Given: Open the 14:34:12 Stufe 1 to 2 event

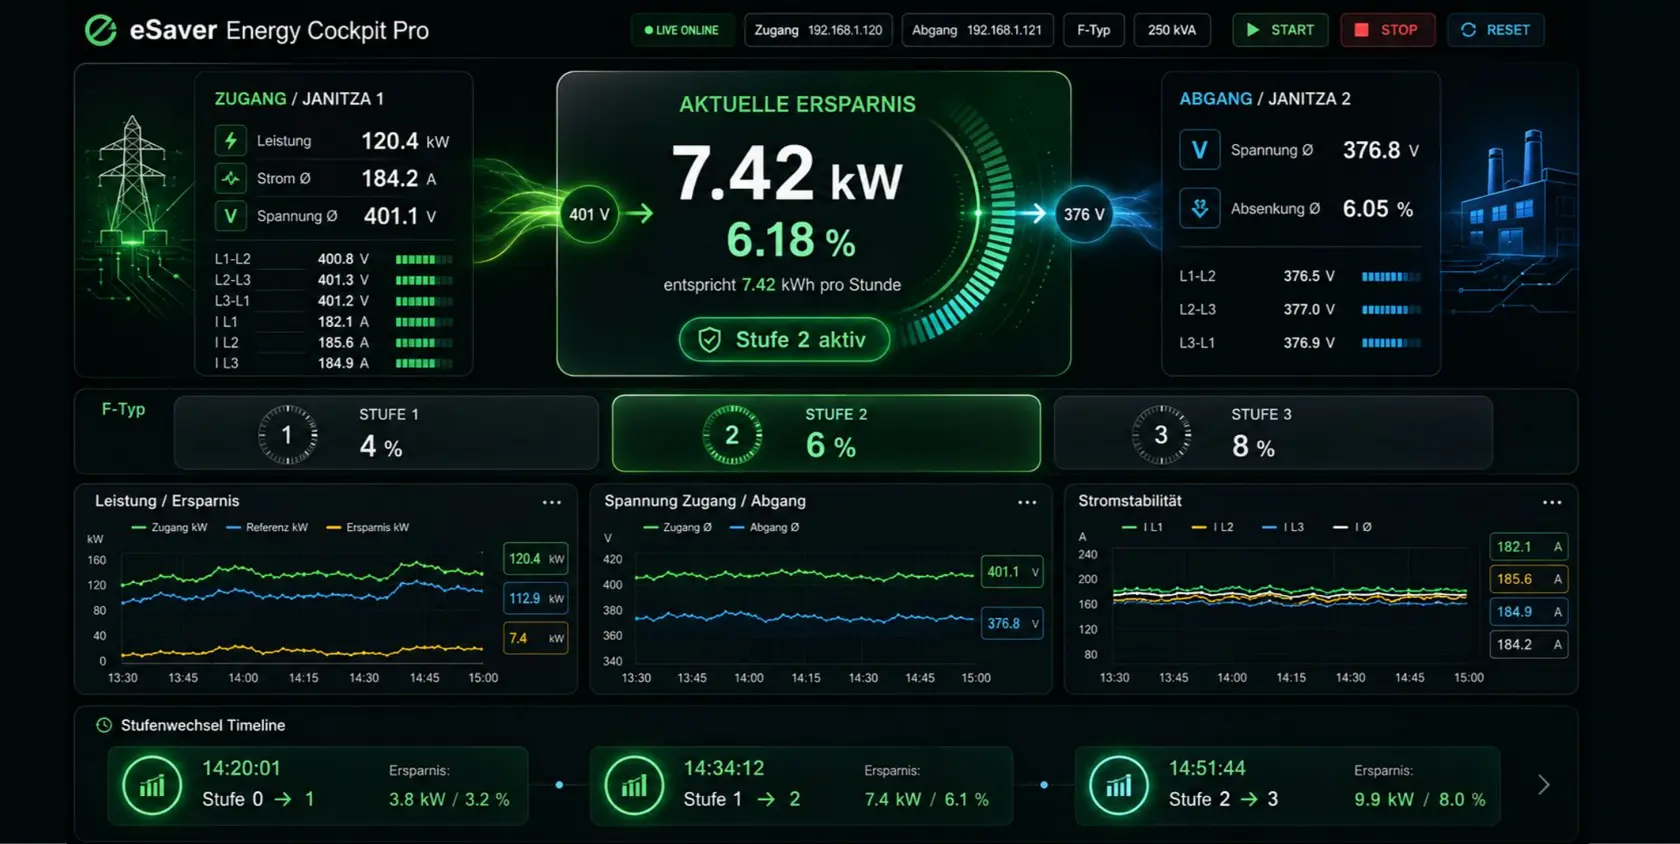Looking at the screenshot, I should (801, 785).
